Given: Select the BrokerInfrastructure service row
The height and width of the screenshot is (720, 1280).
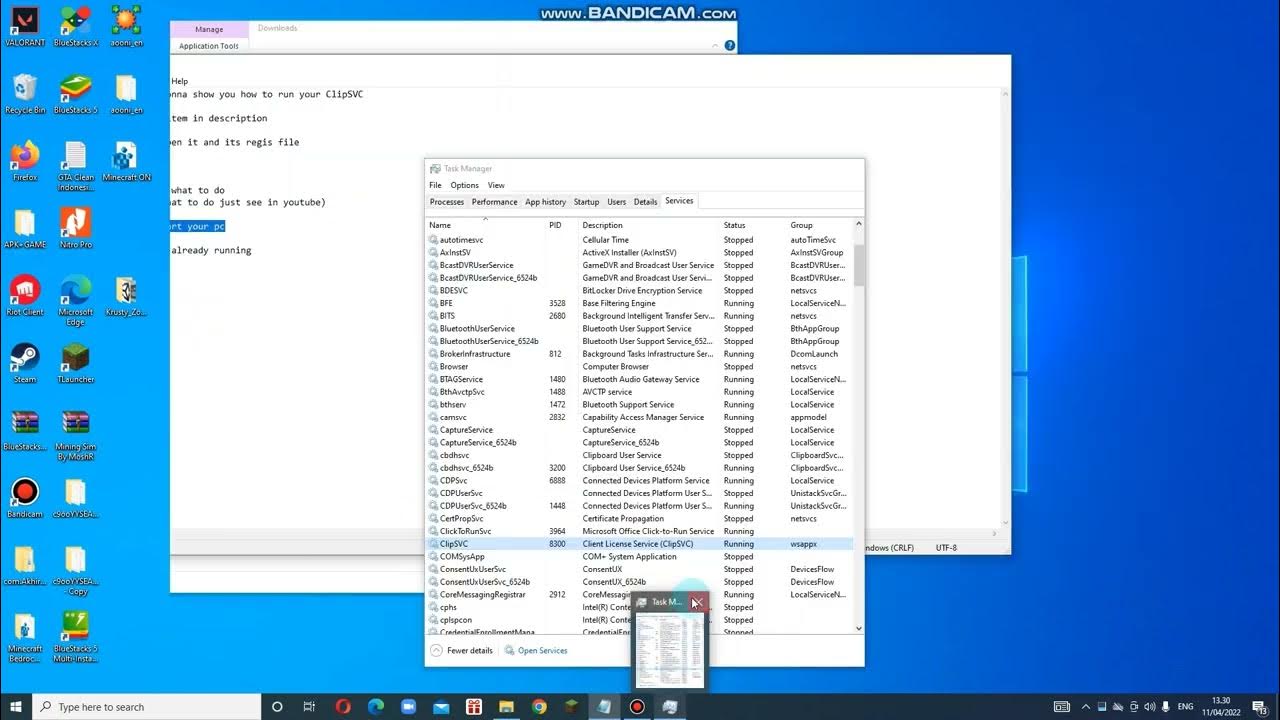Looking at the screenshot, I should coord(639,354).
